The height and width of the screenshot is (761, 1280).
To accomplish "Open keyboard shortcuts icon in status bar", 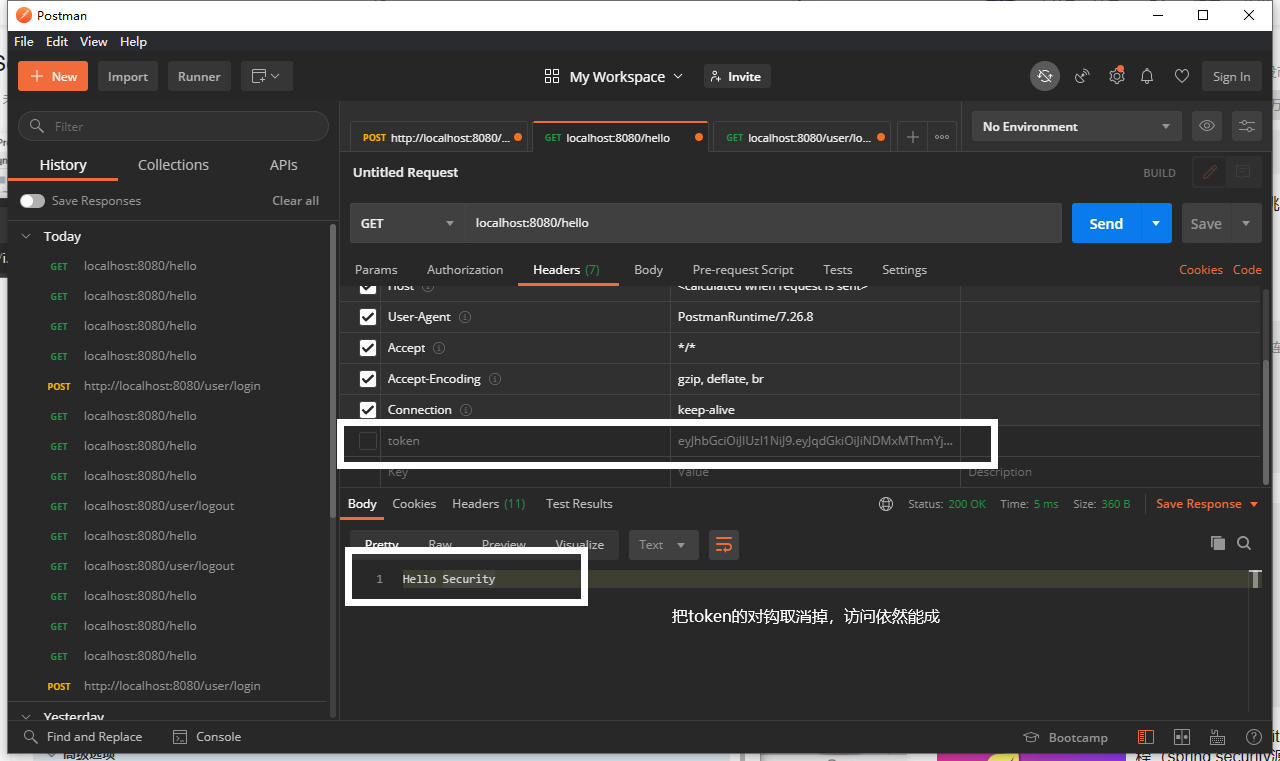I will click(x=1218, y=737).
